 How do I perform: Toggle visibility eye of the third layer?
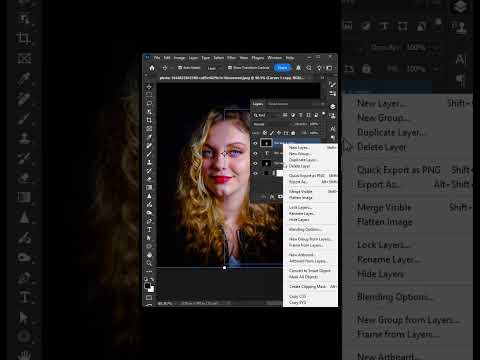click(255, 163)
